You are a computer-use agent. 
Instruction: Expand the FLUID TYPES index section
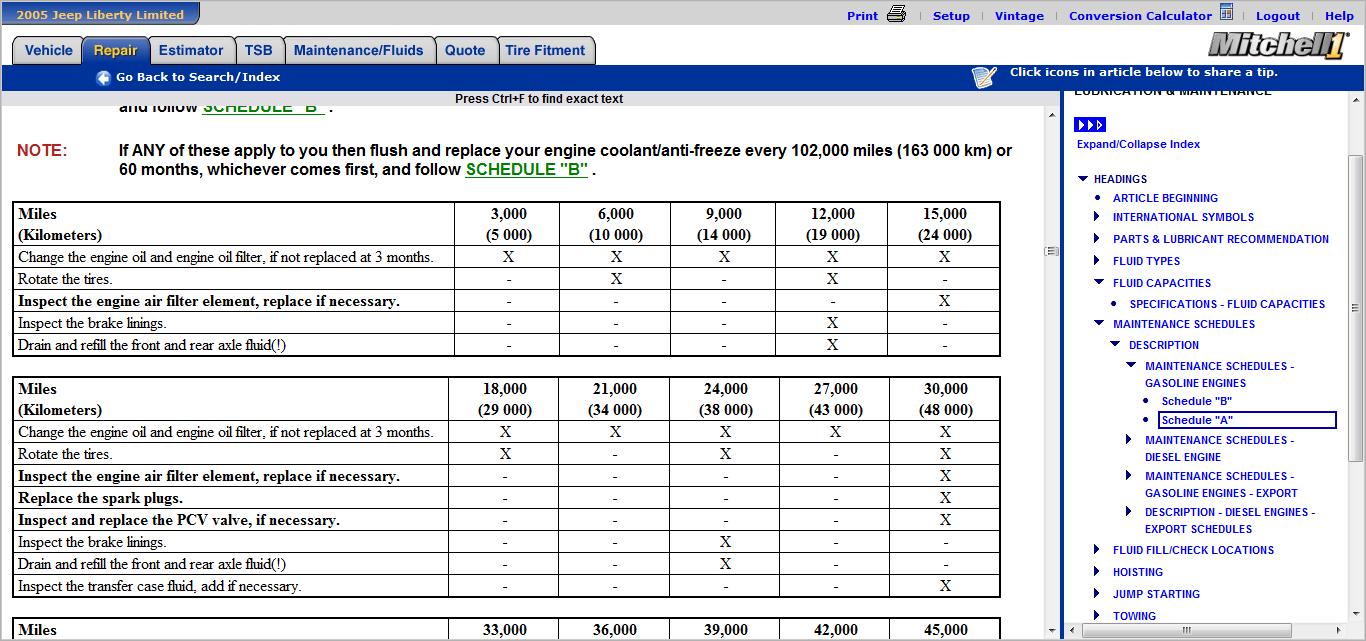pos(1098,261)
